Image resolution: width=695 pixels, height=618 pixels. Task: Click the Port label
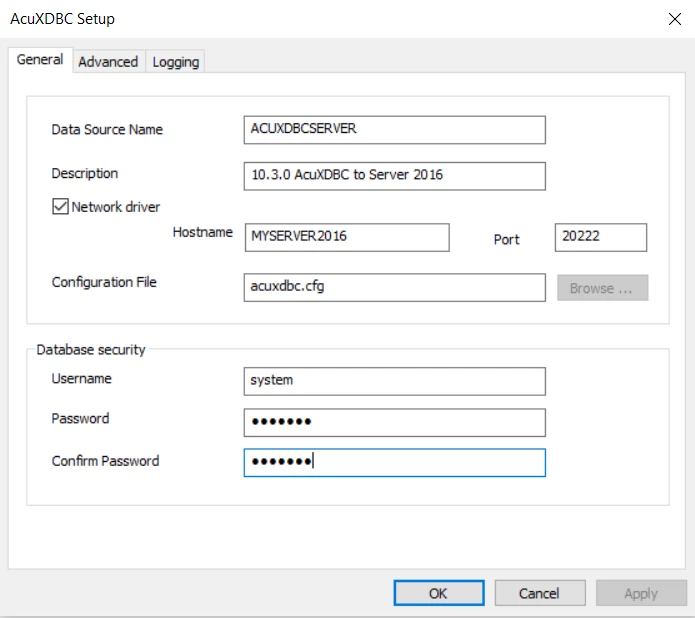(x=506, y=239)
